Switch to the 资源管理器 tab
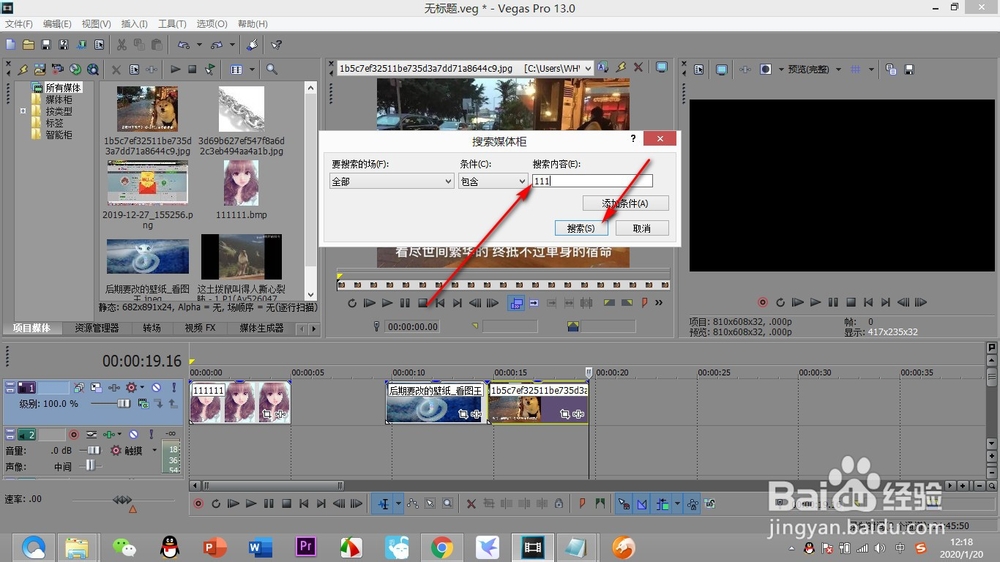 (x=97, y=328)
